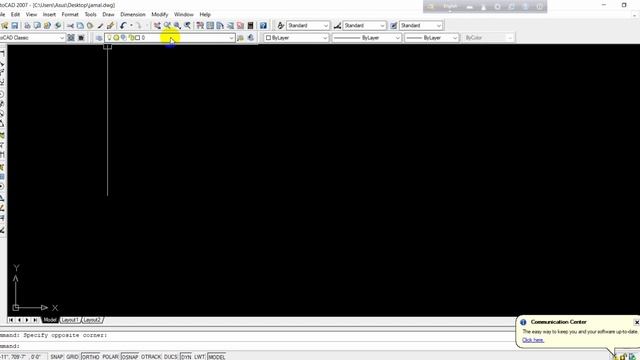
Task: Open the lineweight ByLayer dropdown
Action: (455, 38)
